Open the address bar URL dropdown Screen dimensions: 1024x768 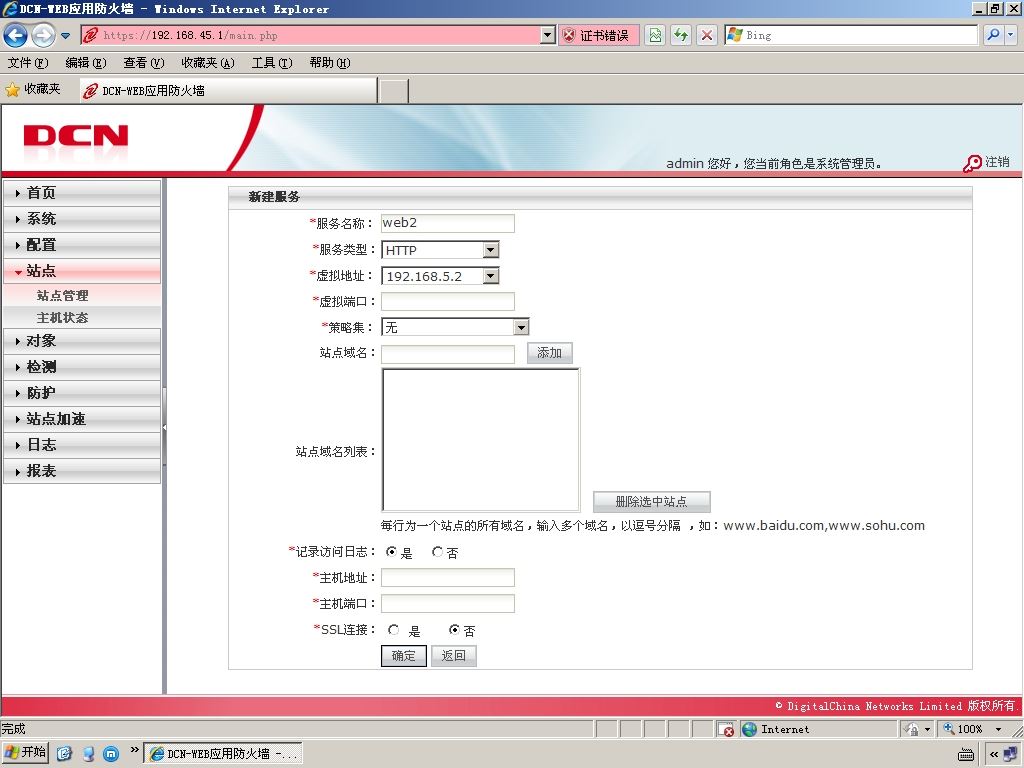click(x=548, y=35)
